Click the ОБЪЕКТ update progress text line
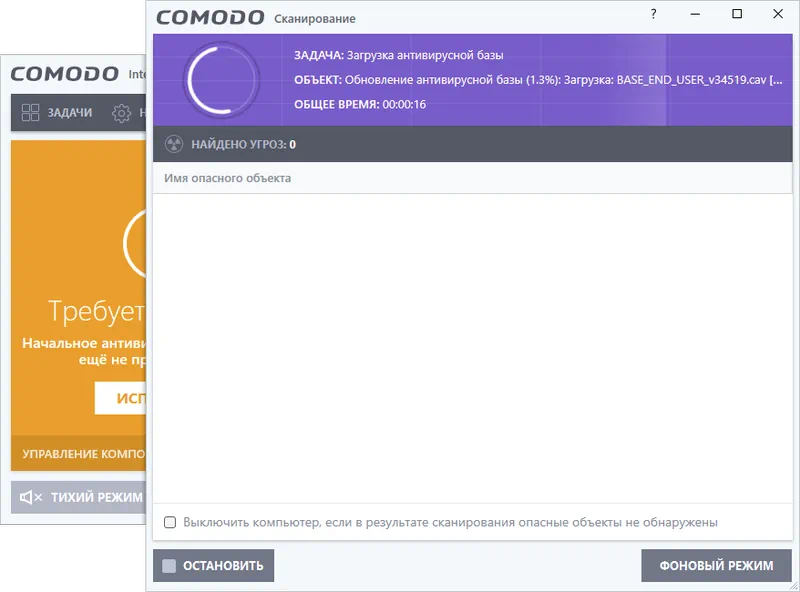800x592 pixels. click(538, 80)
